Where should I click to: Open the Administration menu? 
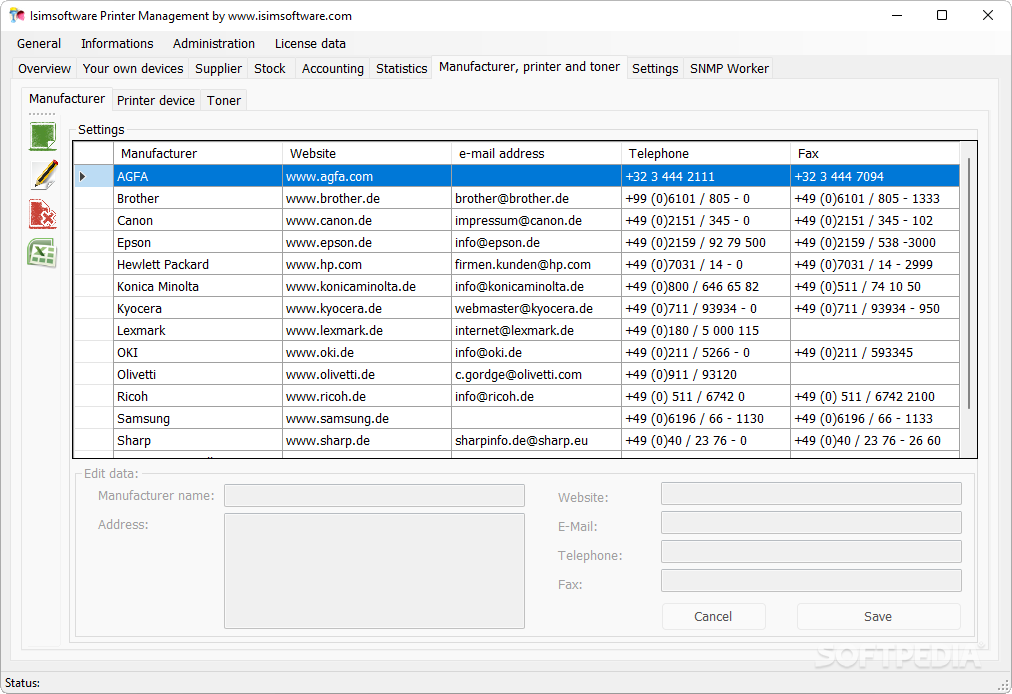click(214, 43)
